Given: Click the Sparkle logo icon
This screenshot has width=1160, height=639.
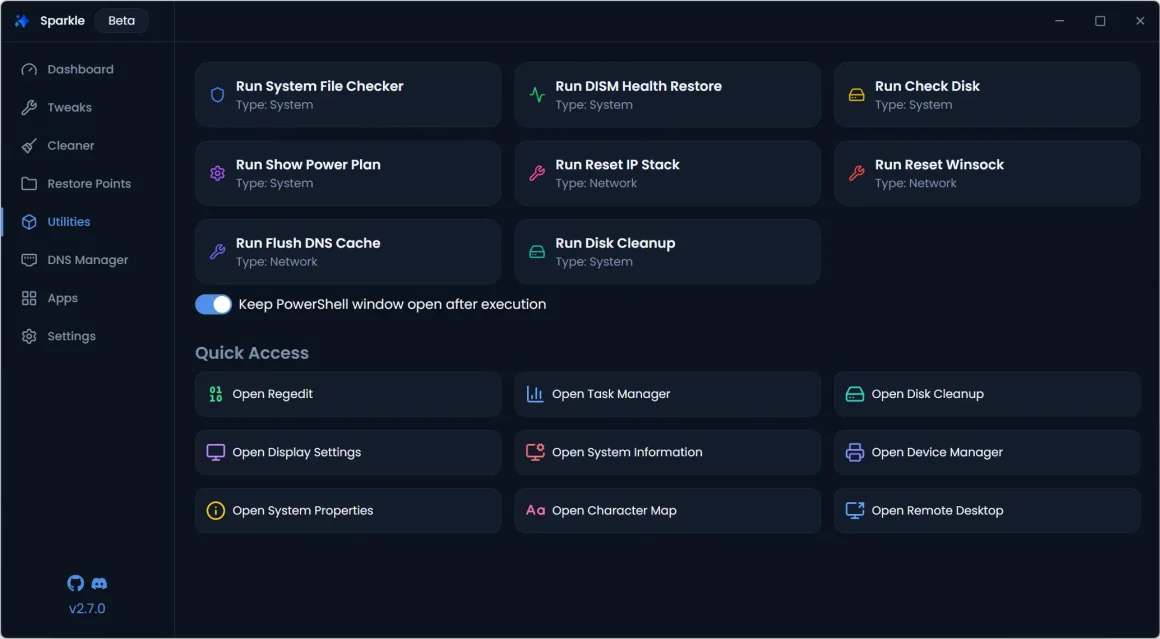Looking at the screenshot, I should pyautogui.click(x=21, y=21).
